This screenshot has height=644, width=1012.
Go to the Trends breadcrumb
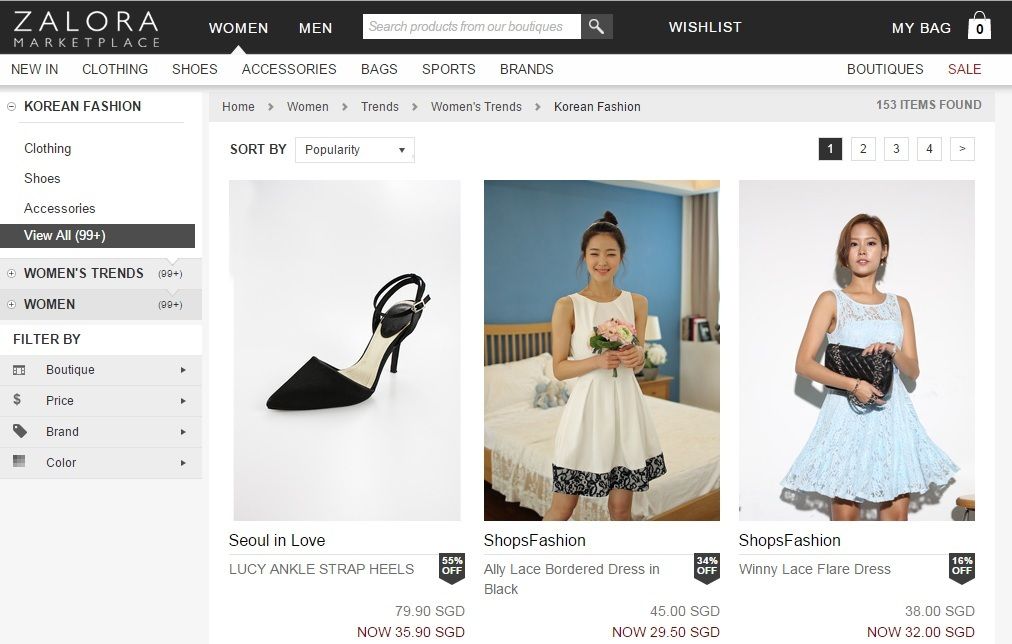pos(380,106)
